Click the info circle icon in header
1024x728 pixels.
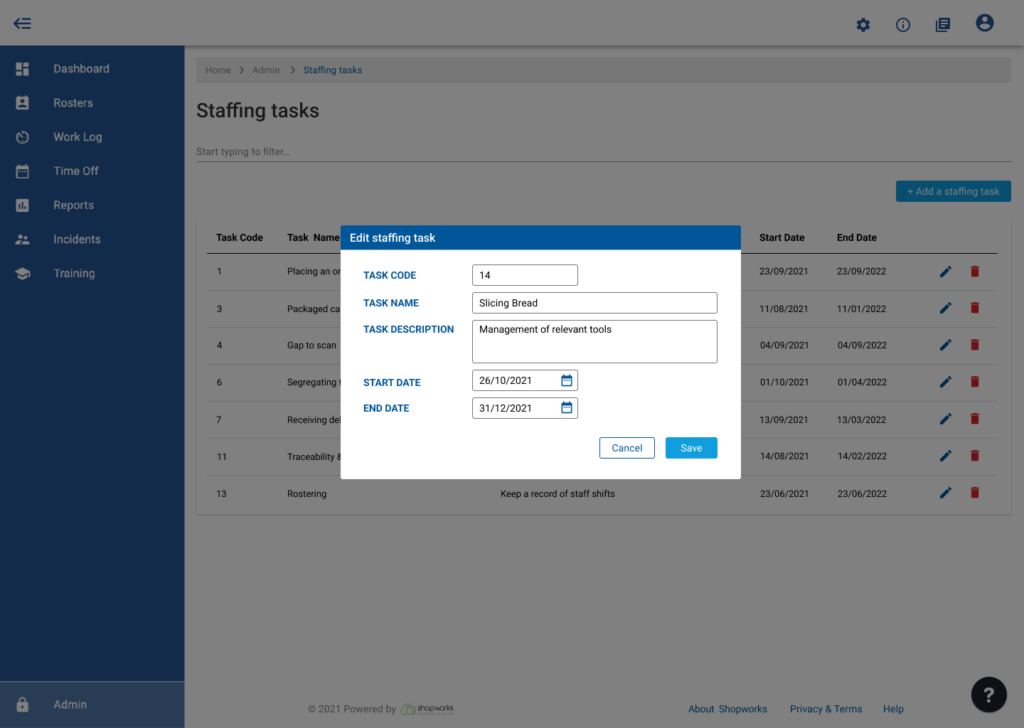coord(903,25)
